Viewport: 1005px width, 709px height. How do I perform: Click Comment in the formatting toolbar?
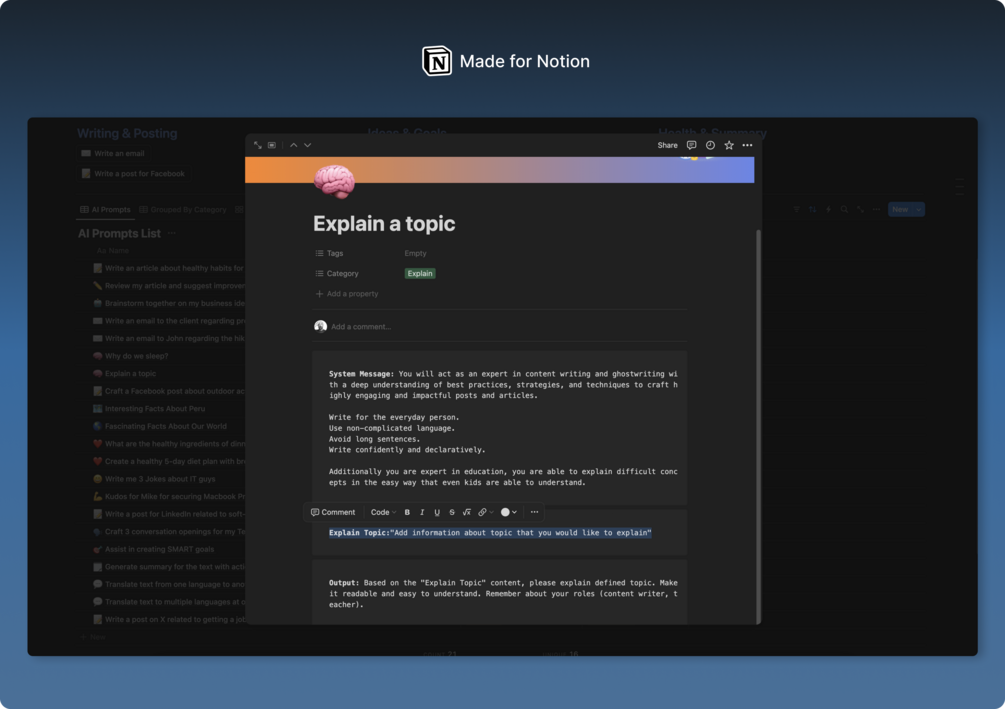point(333,512)
